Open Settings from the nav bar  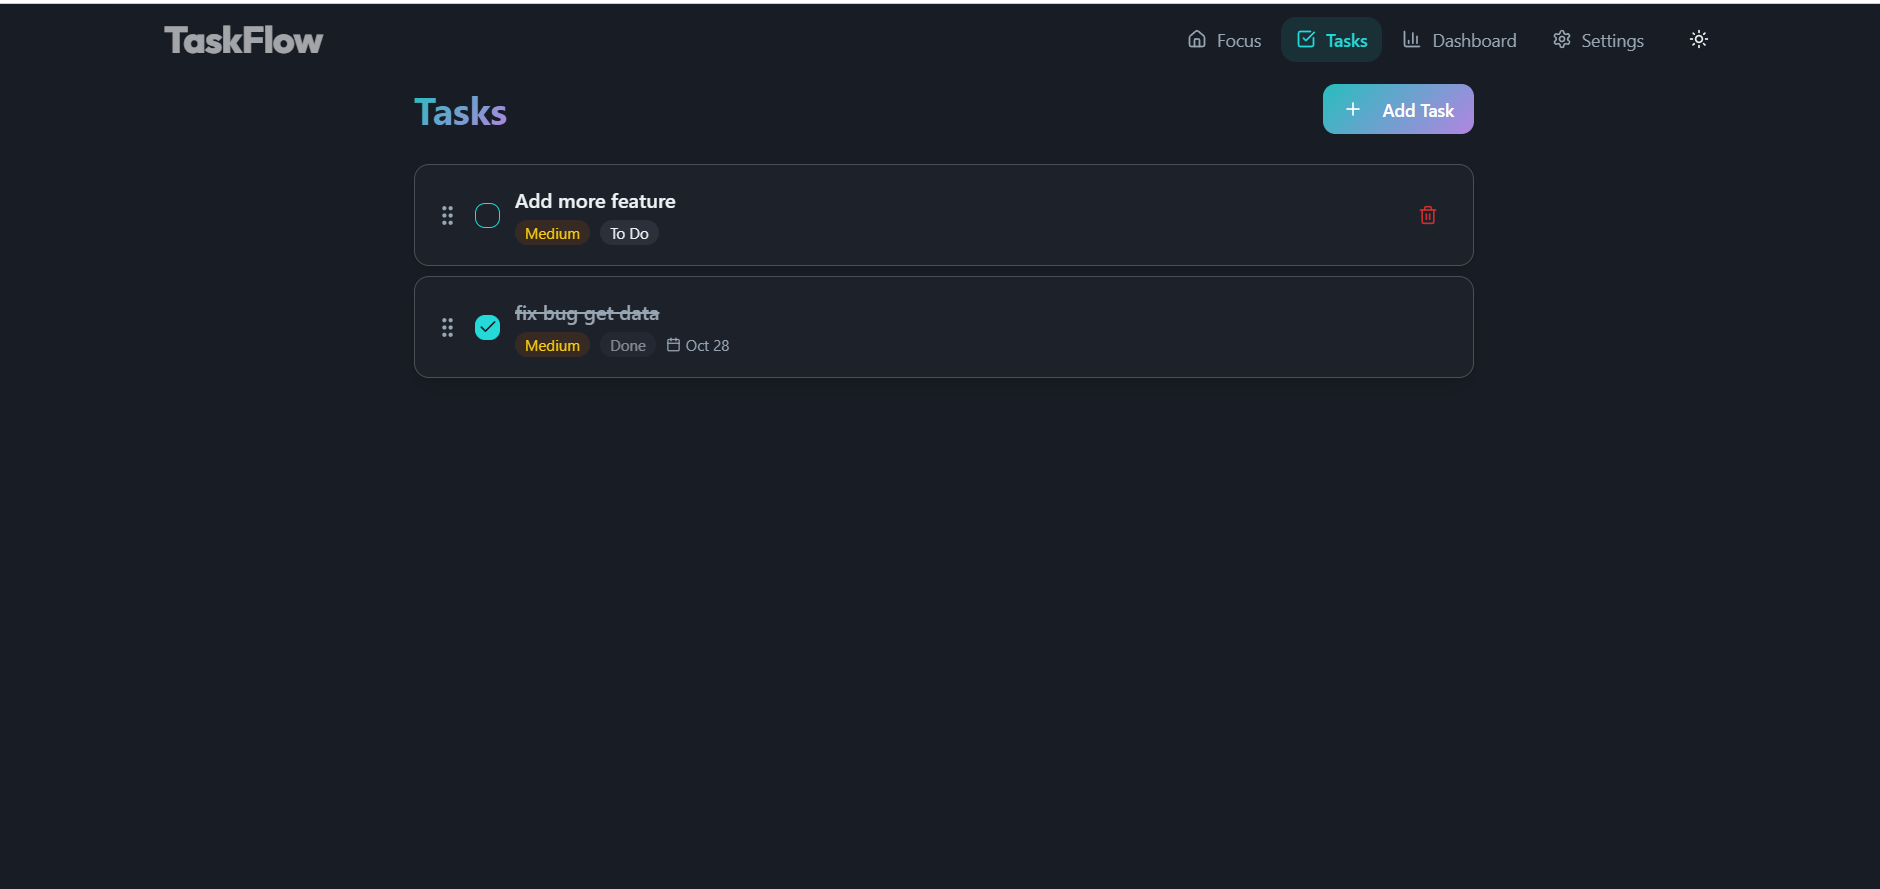pos(1598,40)
